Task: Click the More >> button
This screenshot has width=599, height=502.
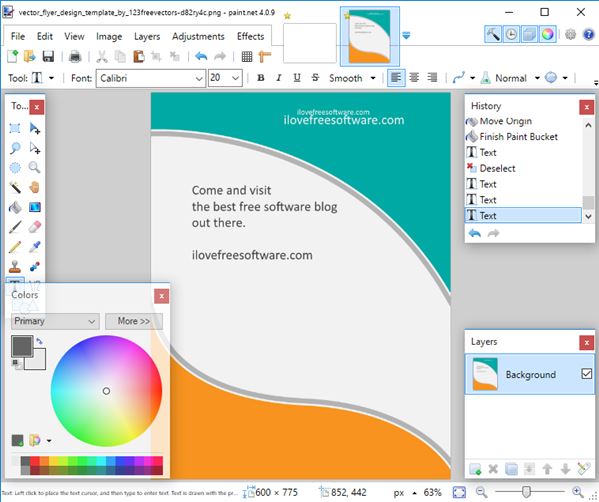Action: pos(134,321)
